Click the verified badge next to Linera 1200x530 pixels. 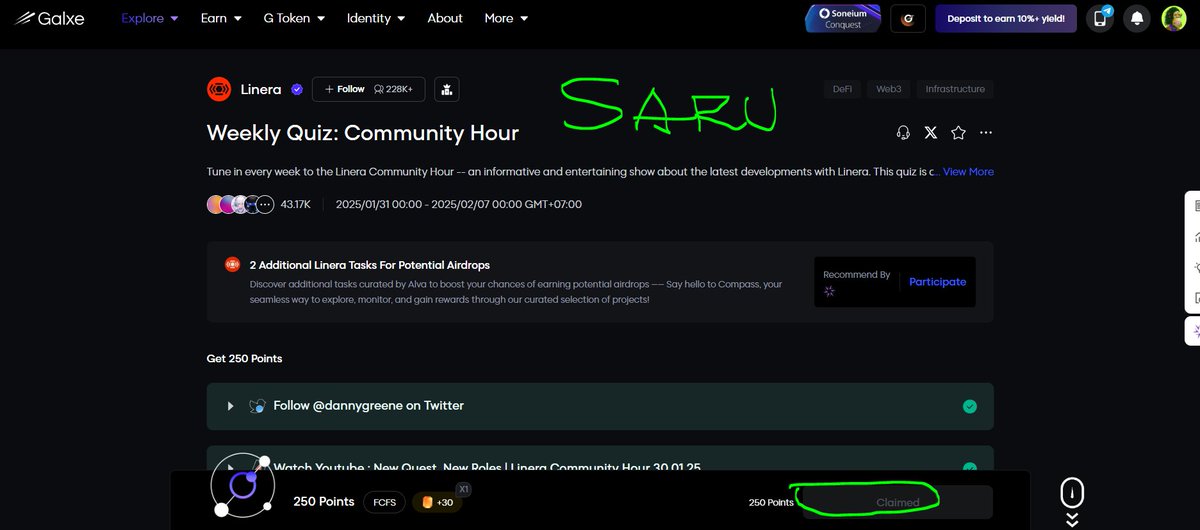coord(297,89)
